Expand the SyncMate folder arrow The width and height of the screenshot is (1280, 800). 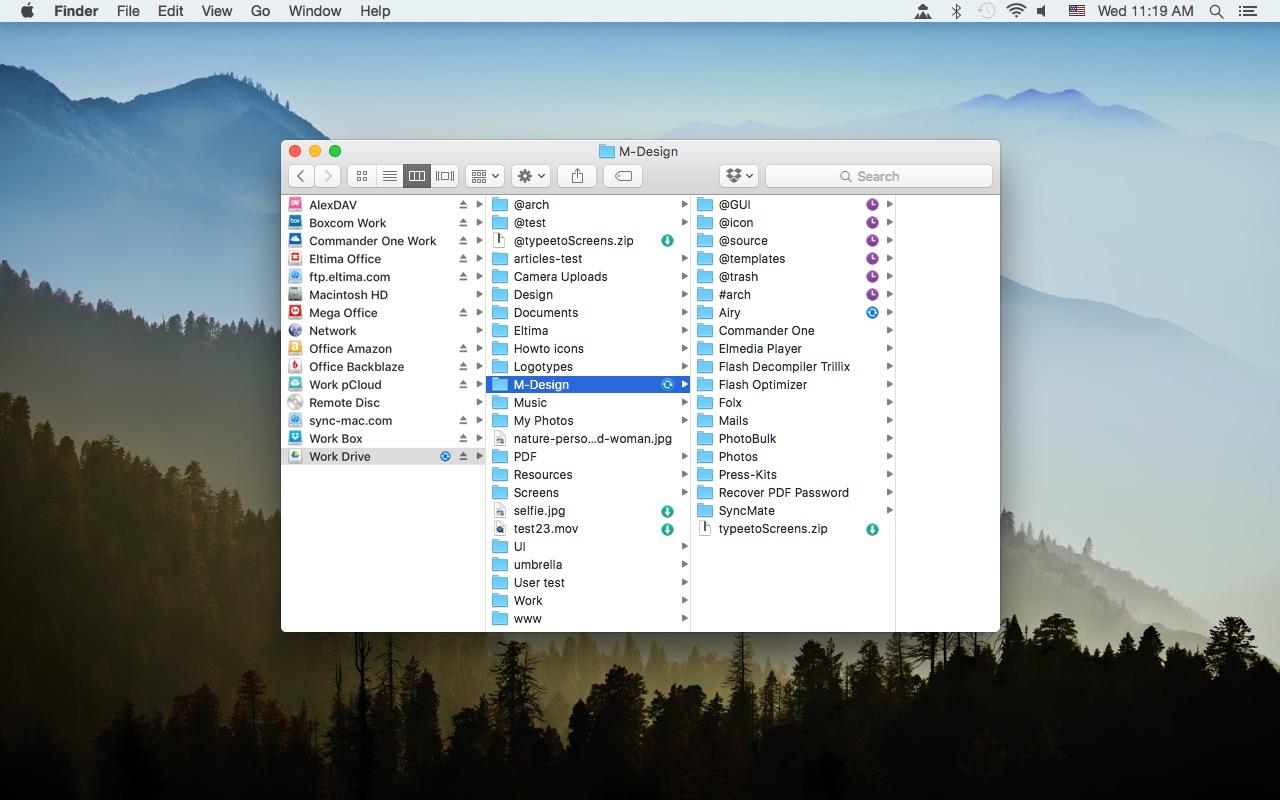point(889,511)
